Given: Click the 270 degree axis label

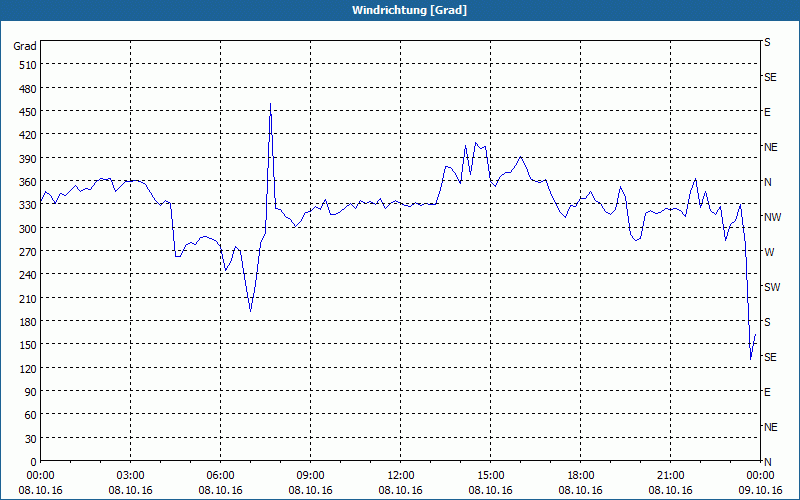Looking at the screenshot, I should (28, 252).
